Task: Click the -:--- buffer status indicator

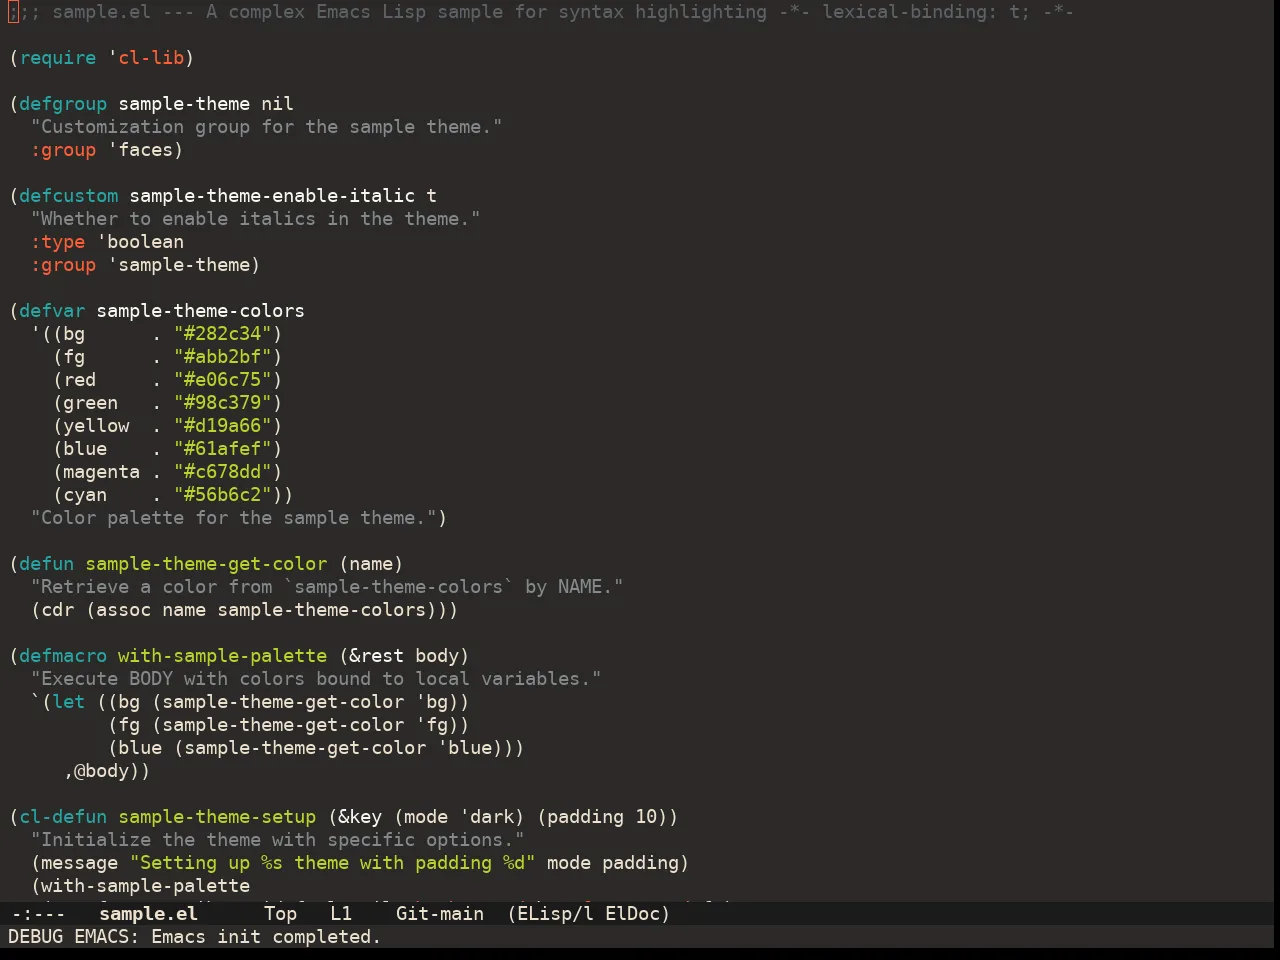Action: tap(38, 913)
